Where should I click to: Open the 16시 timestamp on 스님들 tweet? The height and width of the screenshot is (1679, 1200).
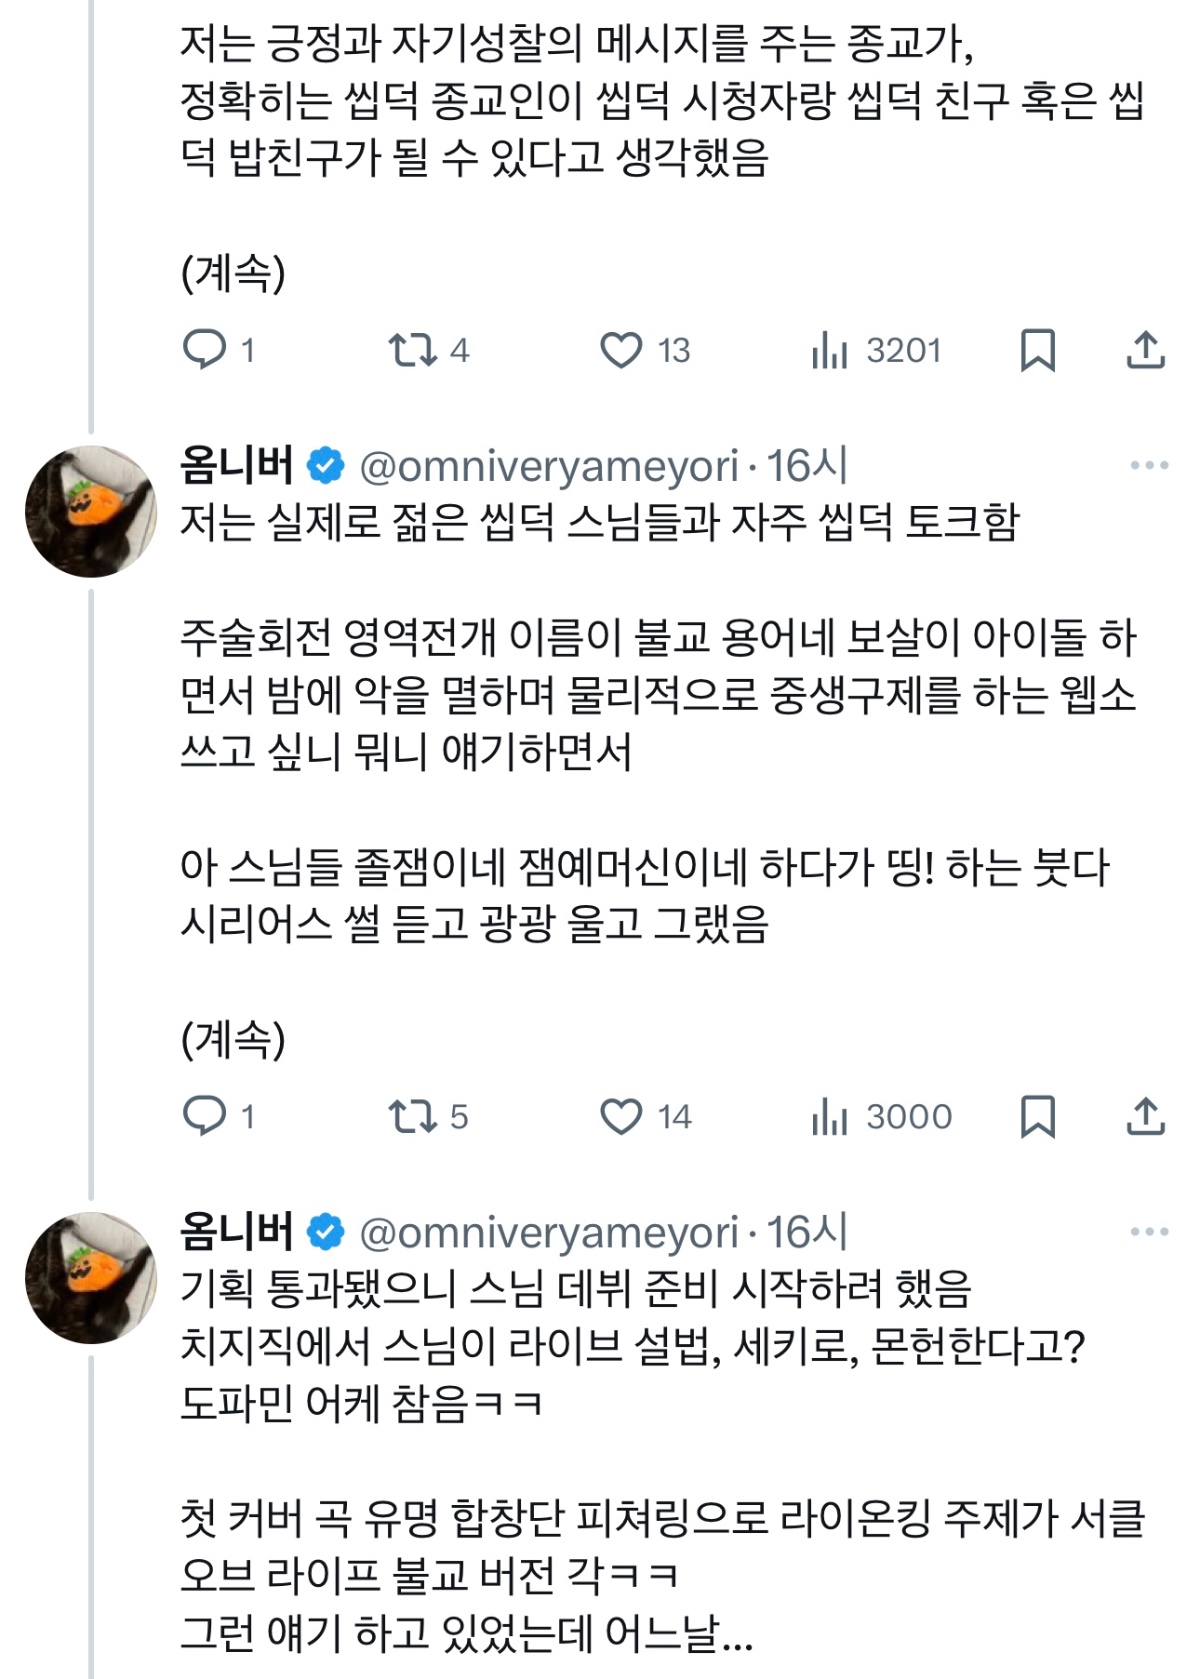click(x=808, y=466)
